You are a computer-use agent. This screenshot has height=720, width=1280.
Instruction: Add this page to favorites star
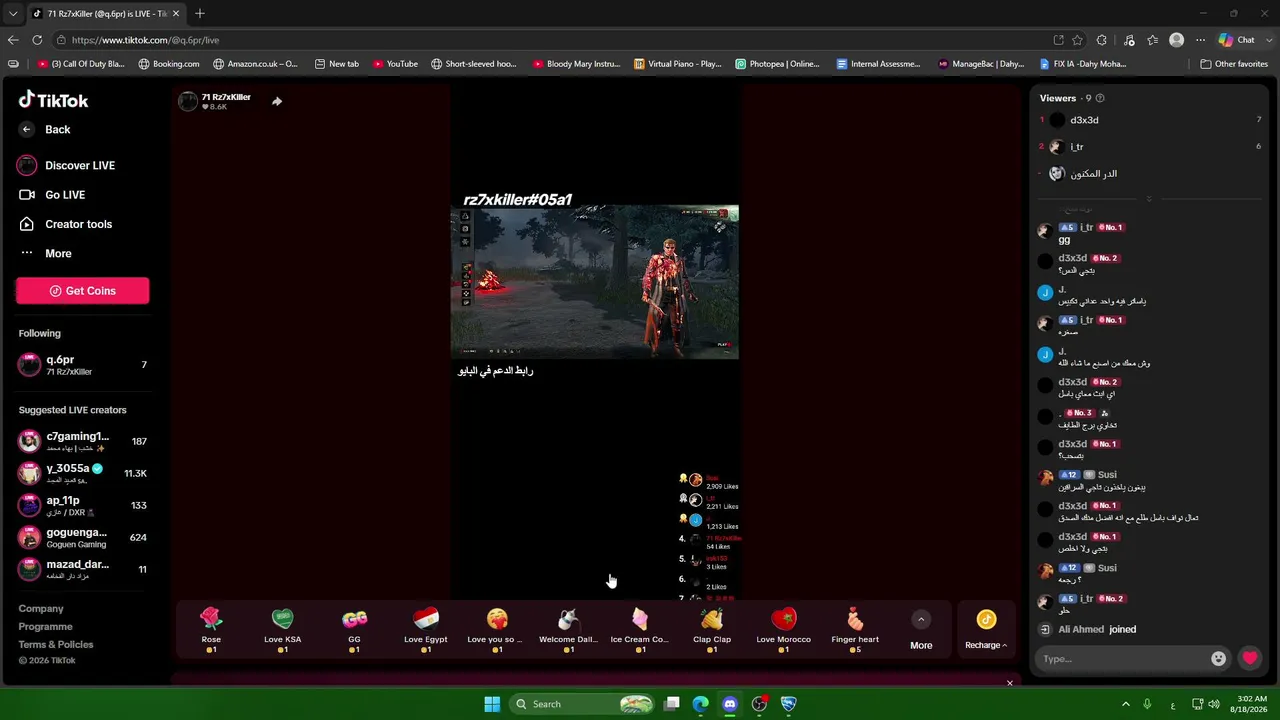[1077, 40]
